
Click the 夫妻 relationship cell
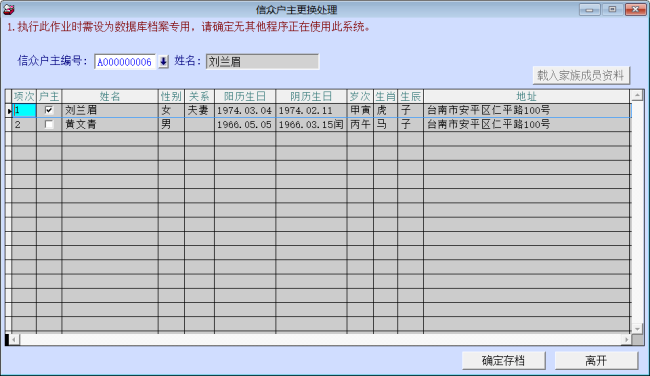(x=199, y=110)
